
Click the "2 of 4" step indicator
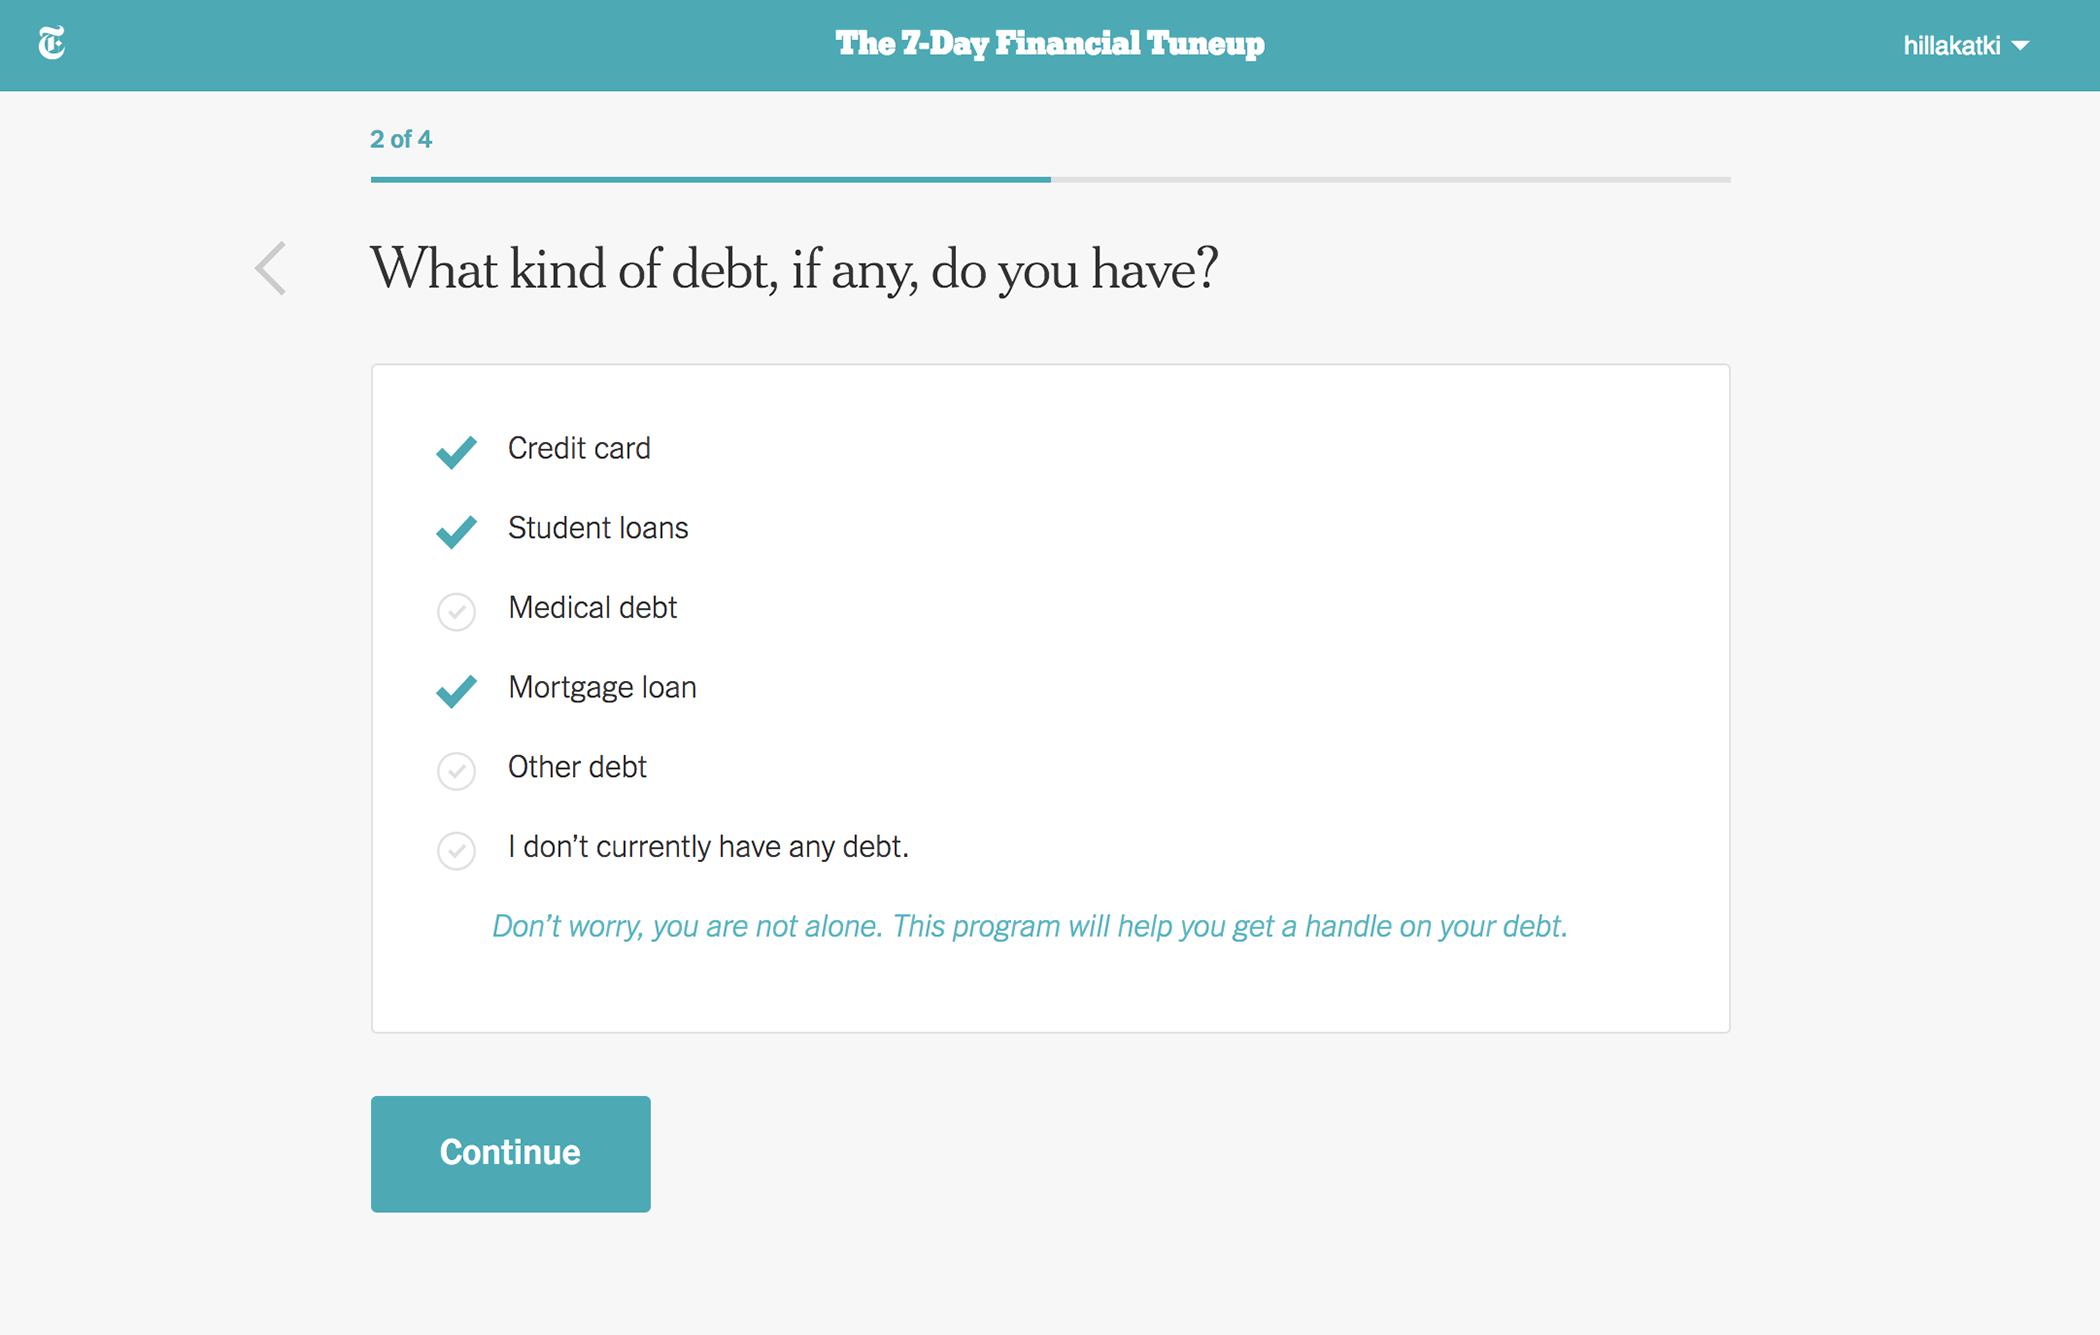(x=401, y=139)
